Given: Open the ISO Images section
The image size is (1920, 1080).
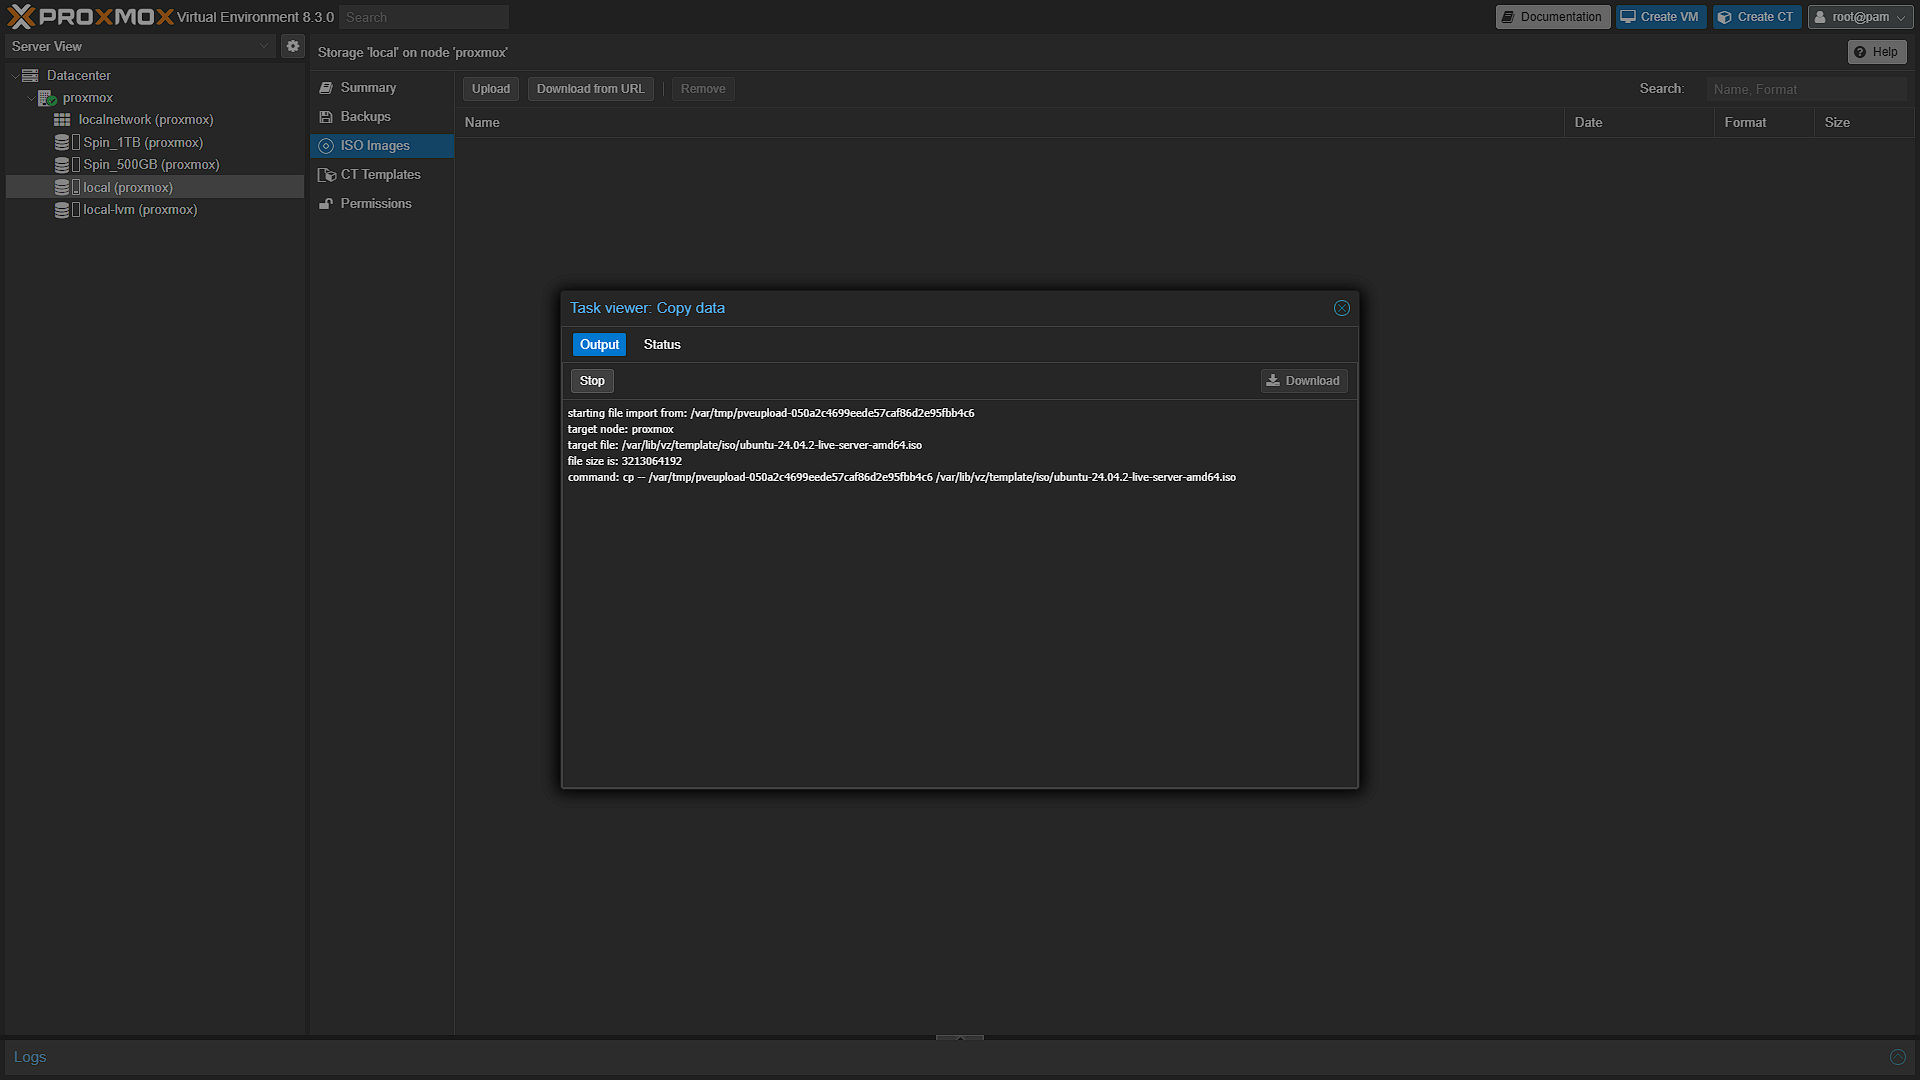Looking at the screenshot, I should [382, 146].
